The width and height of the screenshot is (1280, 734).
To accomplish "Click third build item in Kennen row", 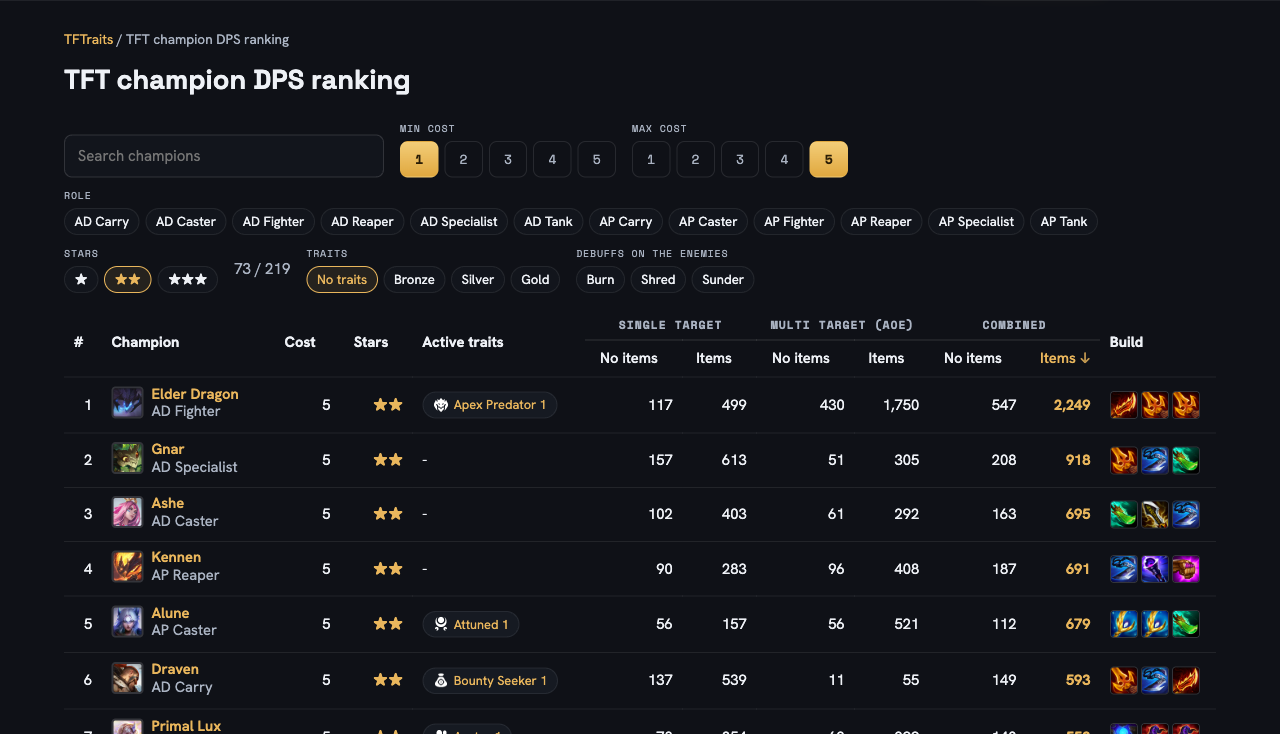I will [x=1186, y=569].
